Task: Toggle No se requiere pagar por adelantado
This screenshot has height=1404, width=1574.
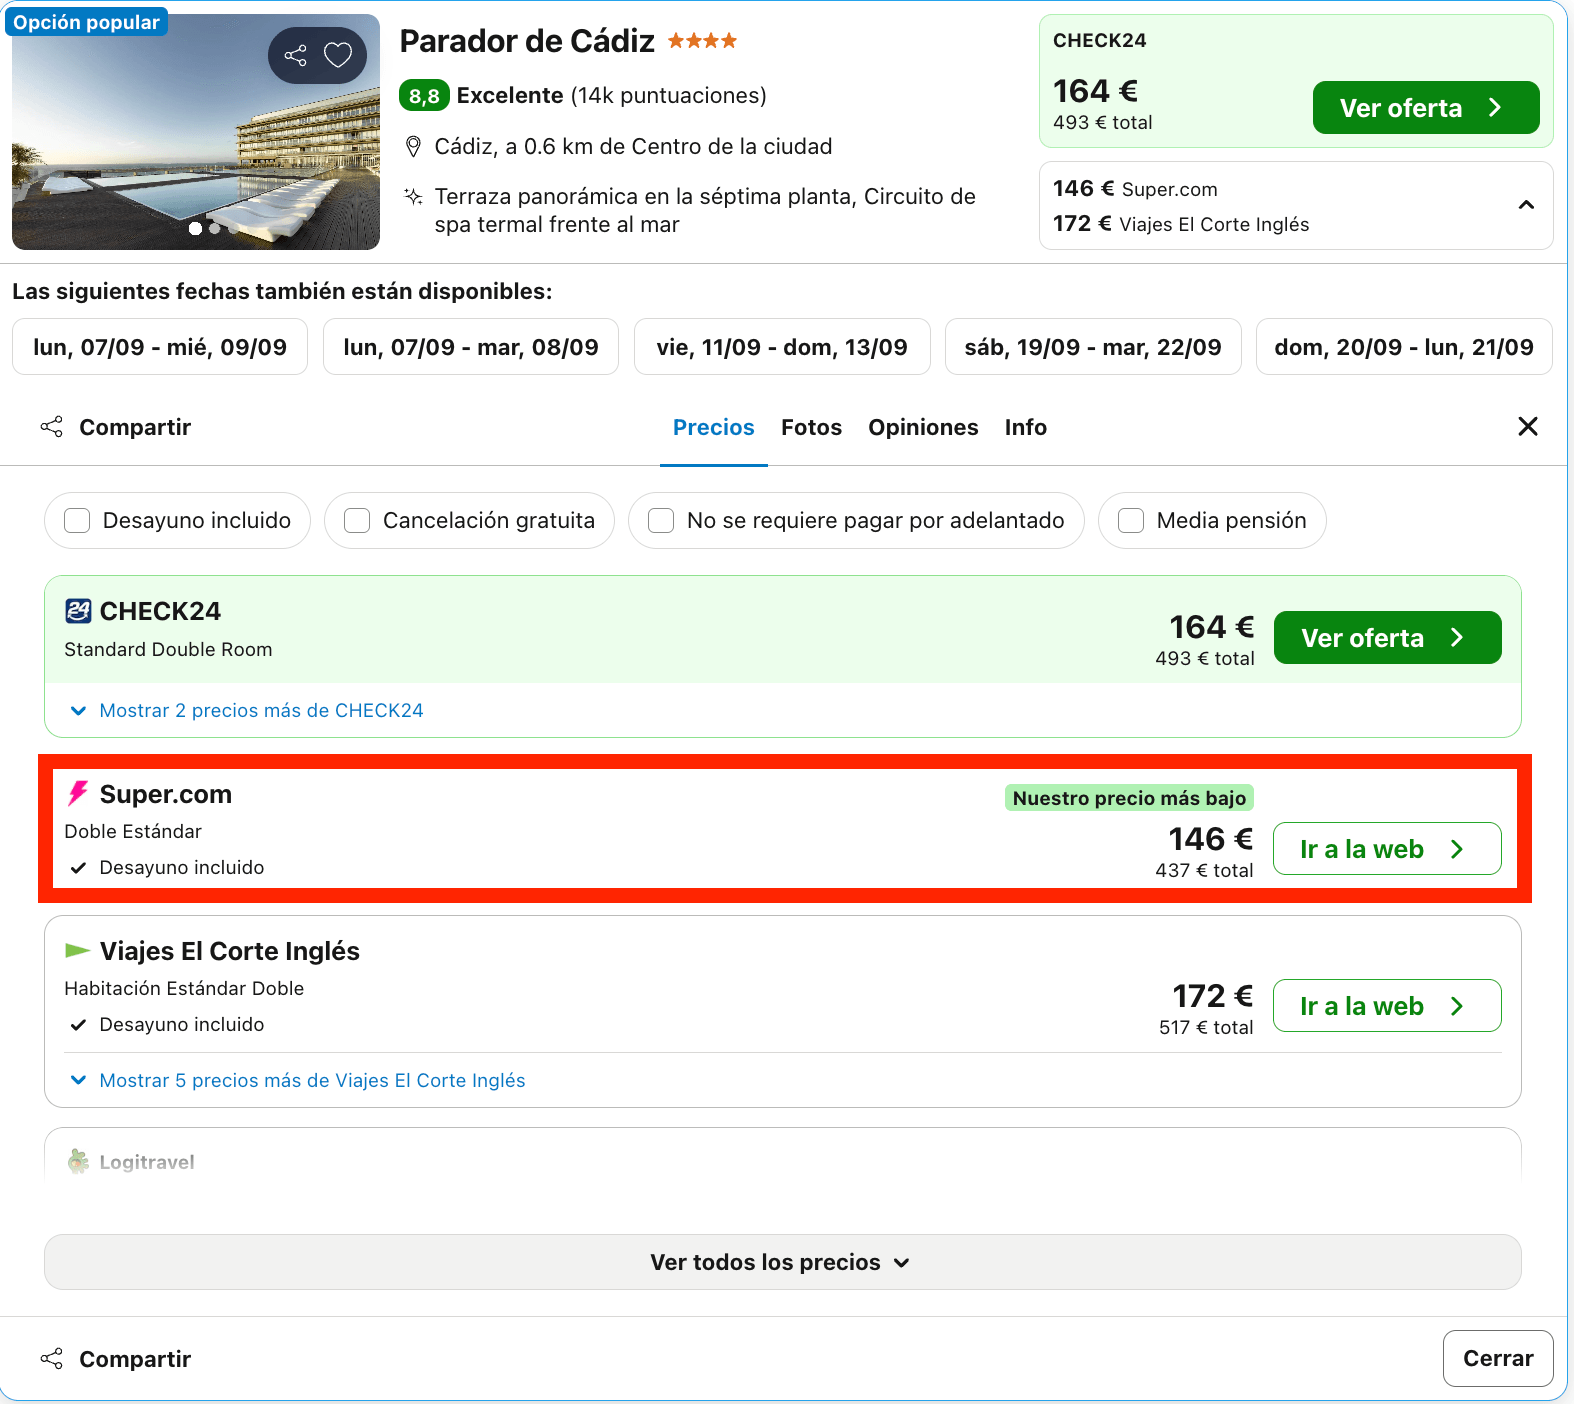Action: point(661,521)
